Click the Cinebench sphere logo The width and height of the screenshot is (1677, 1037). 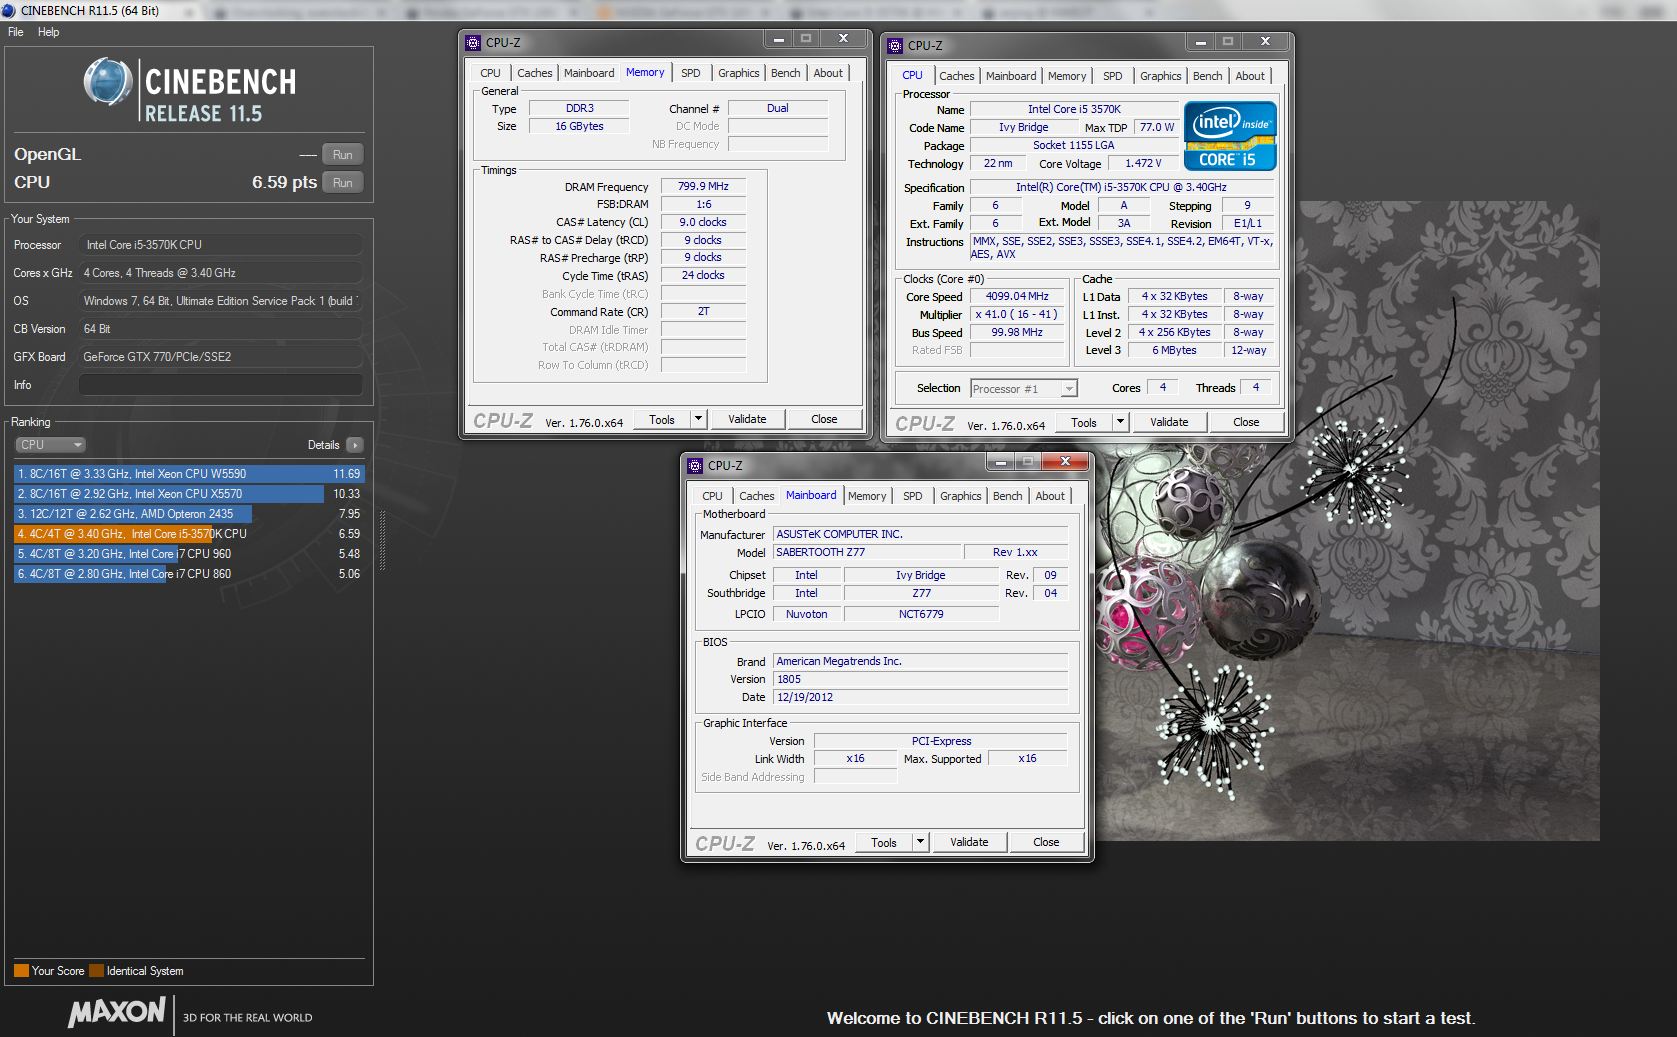click(x=108, y=82)
